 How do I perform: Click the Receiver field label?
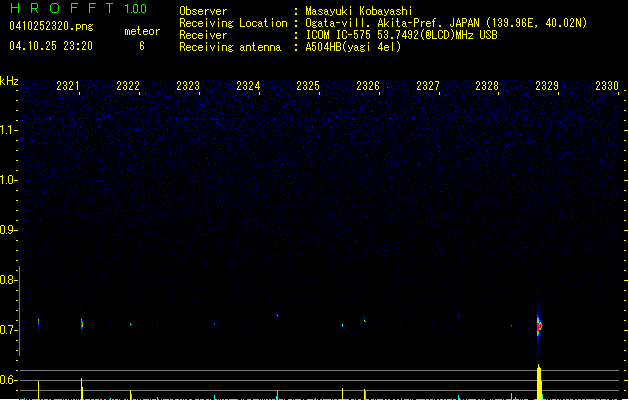click(x=203, y=35)
